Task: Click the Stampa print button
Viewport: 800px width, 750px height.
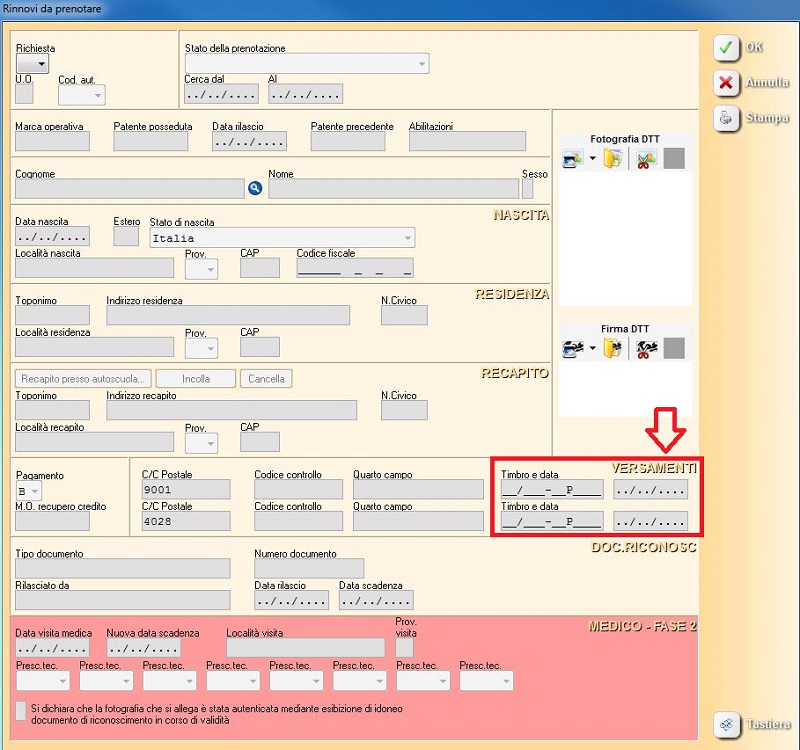Action: point(752,118)
